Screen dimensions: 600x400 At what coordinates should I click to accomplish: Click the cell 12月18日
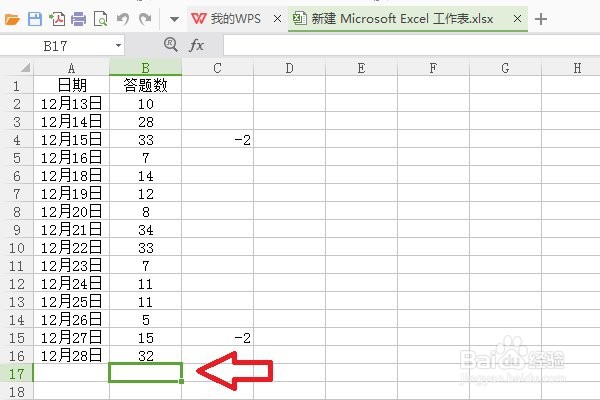[x=72, y=175]
